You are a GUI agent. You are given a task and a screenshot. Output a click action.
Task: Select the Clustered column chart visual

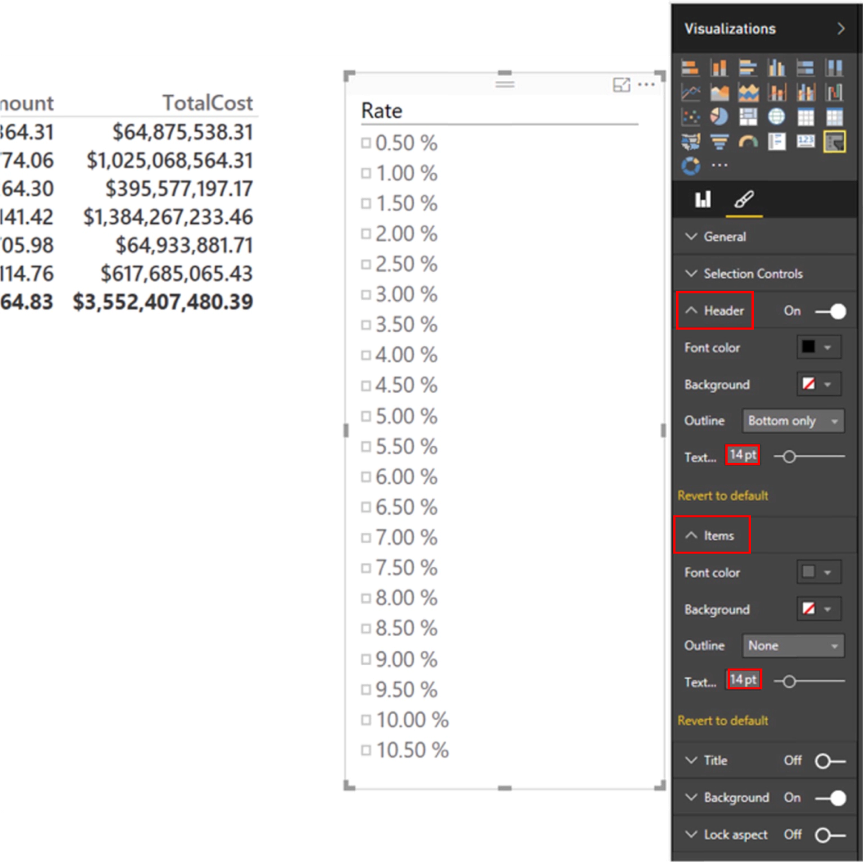point(777,68)
